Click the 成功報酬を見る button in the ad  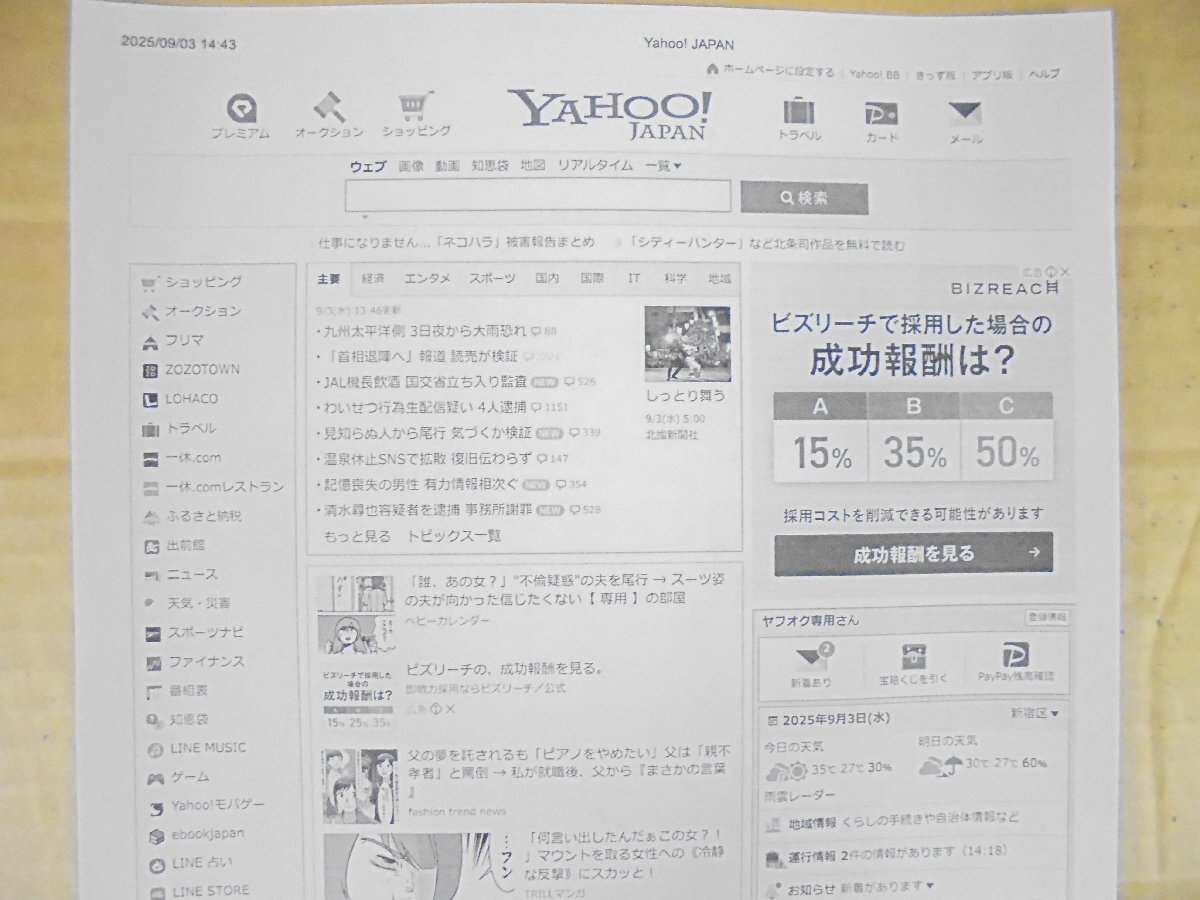tap(913, 552)
